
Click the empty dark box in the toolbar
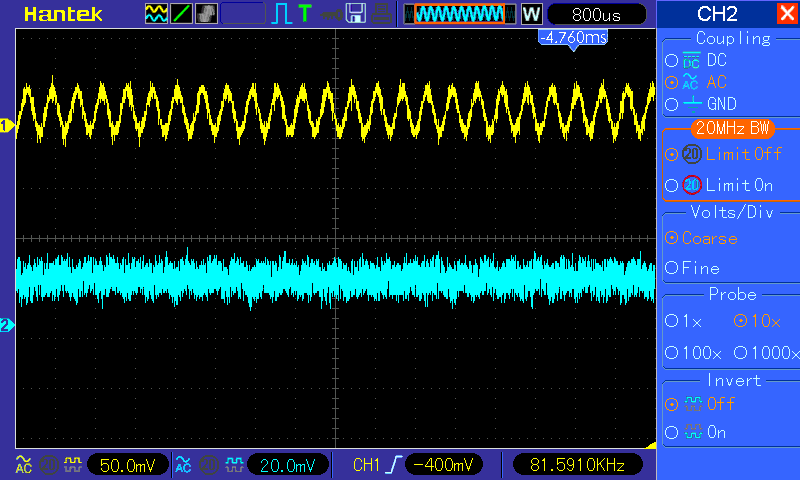coord(243,14)
